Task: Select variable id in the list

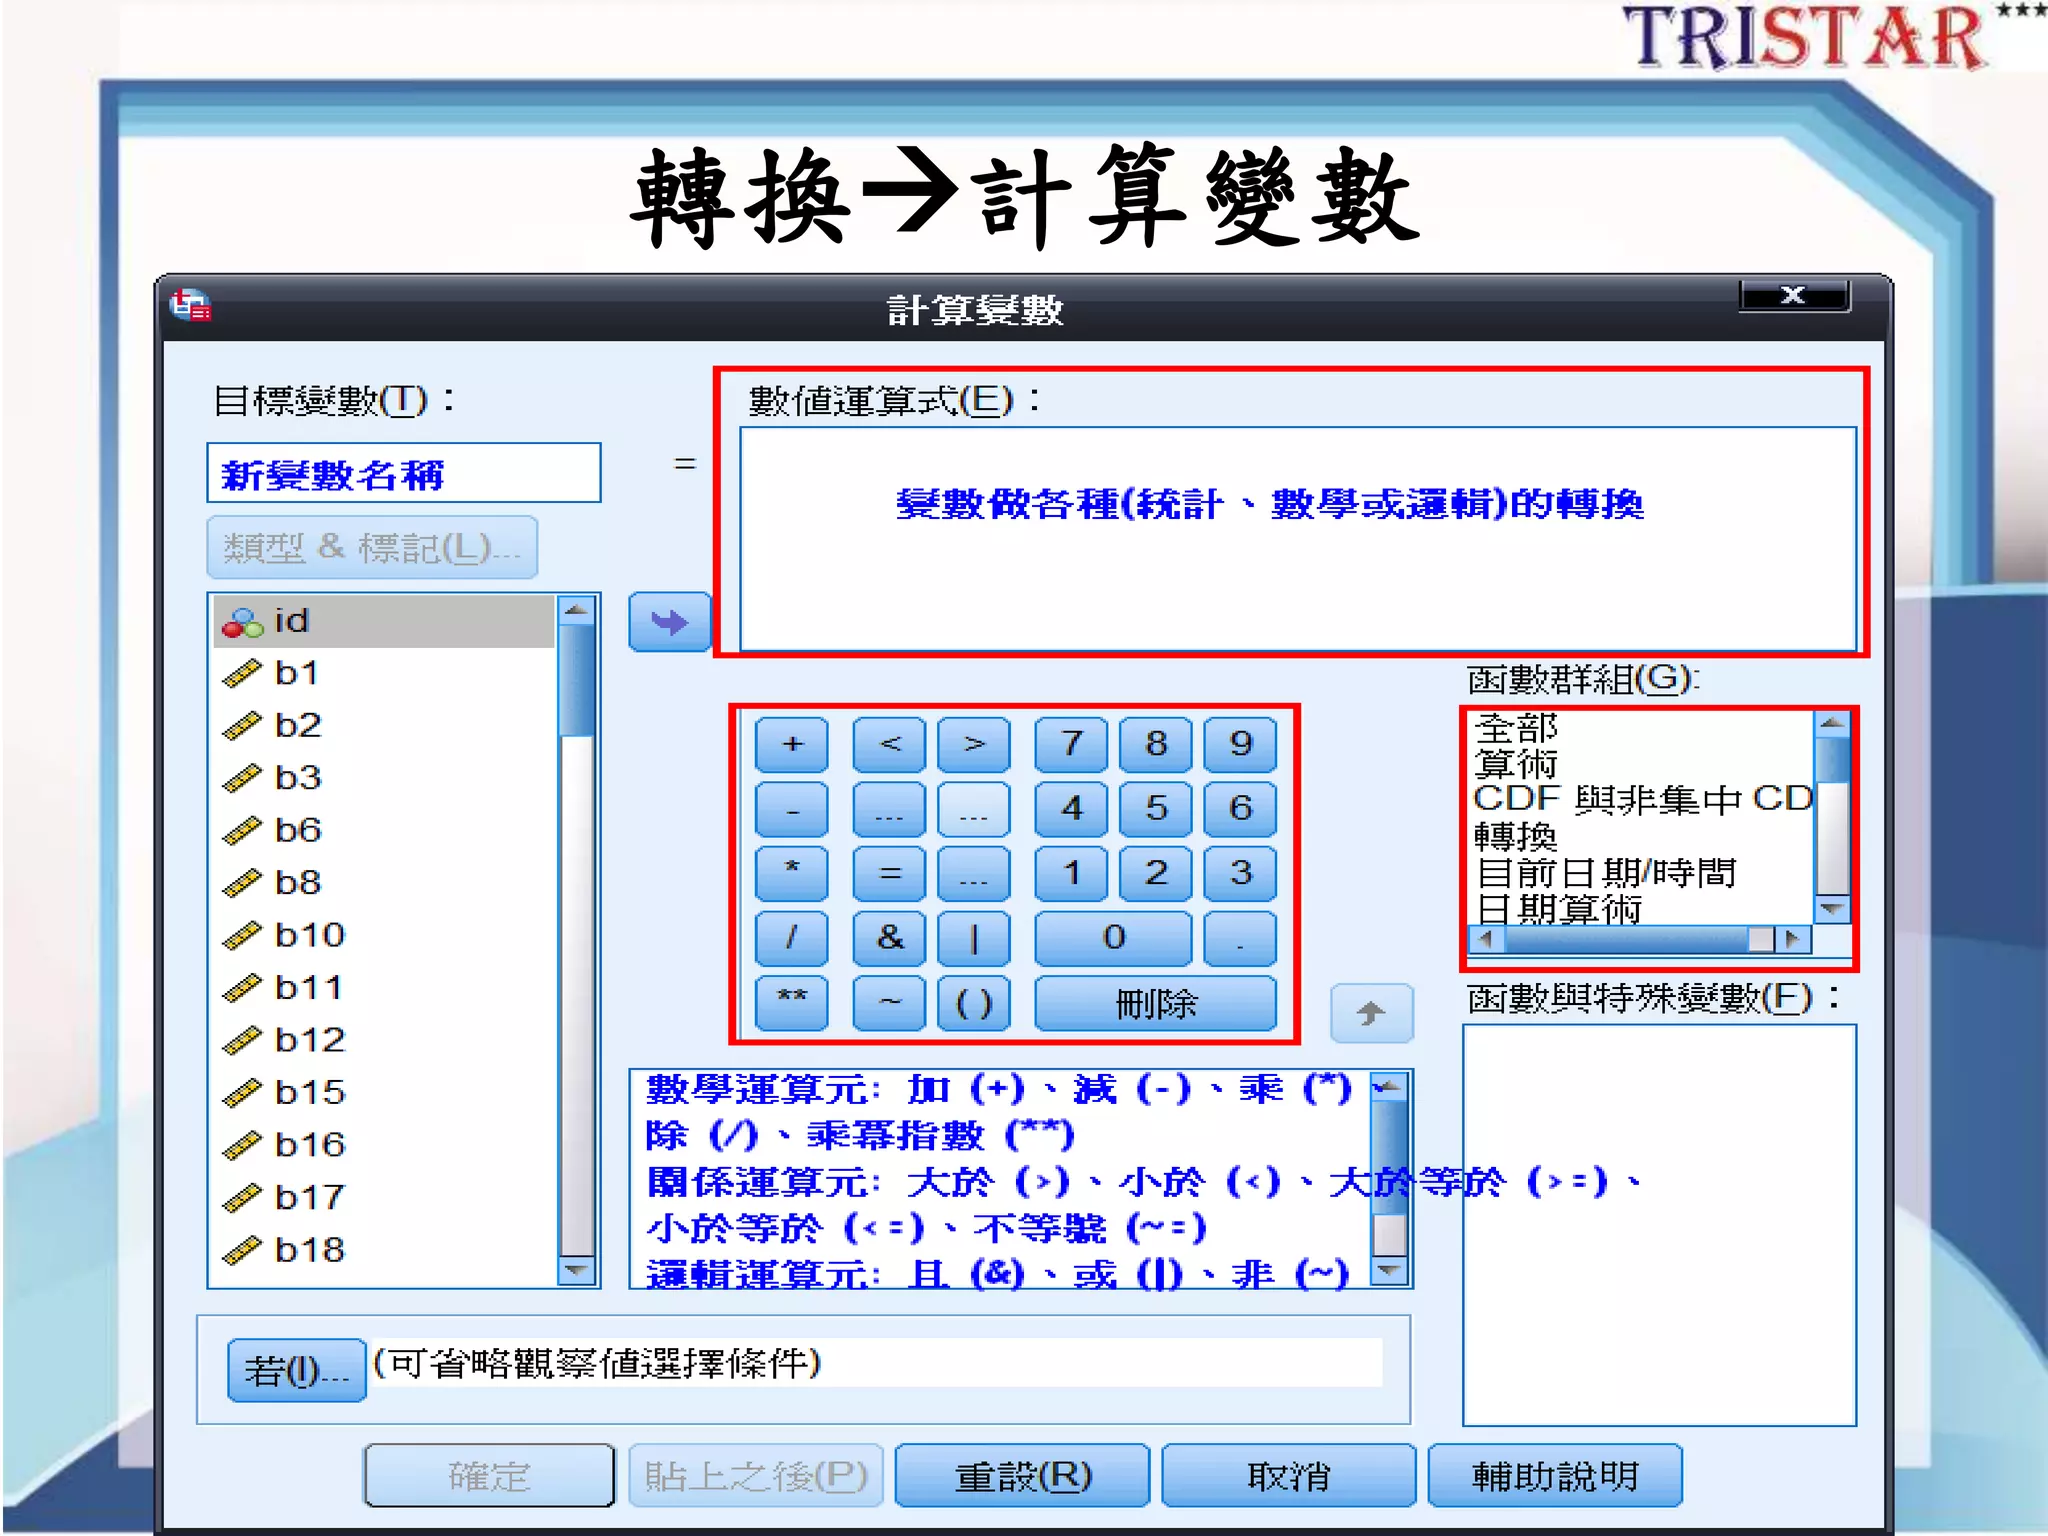Action: 384,621
